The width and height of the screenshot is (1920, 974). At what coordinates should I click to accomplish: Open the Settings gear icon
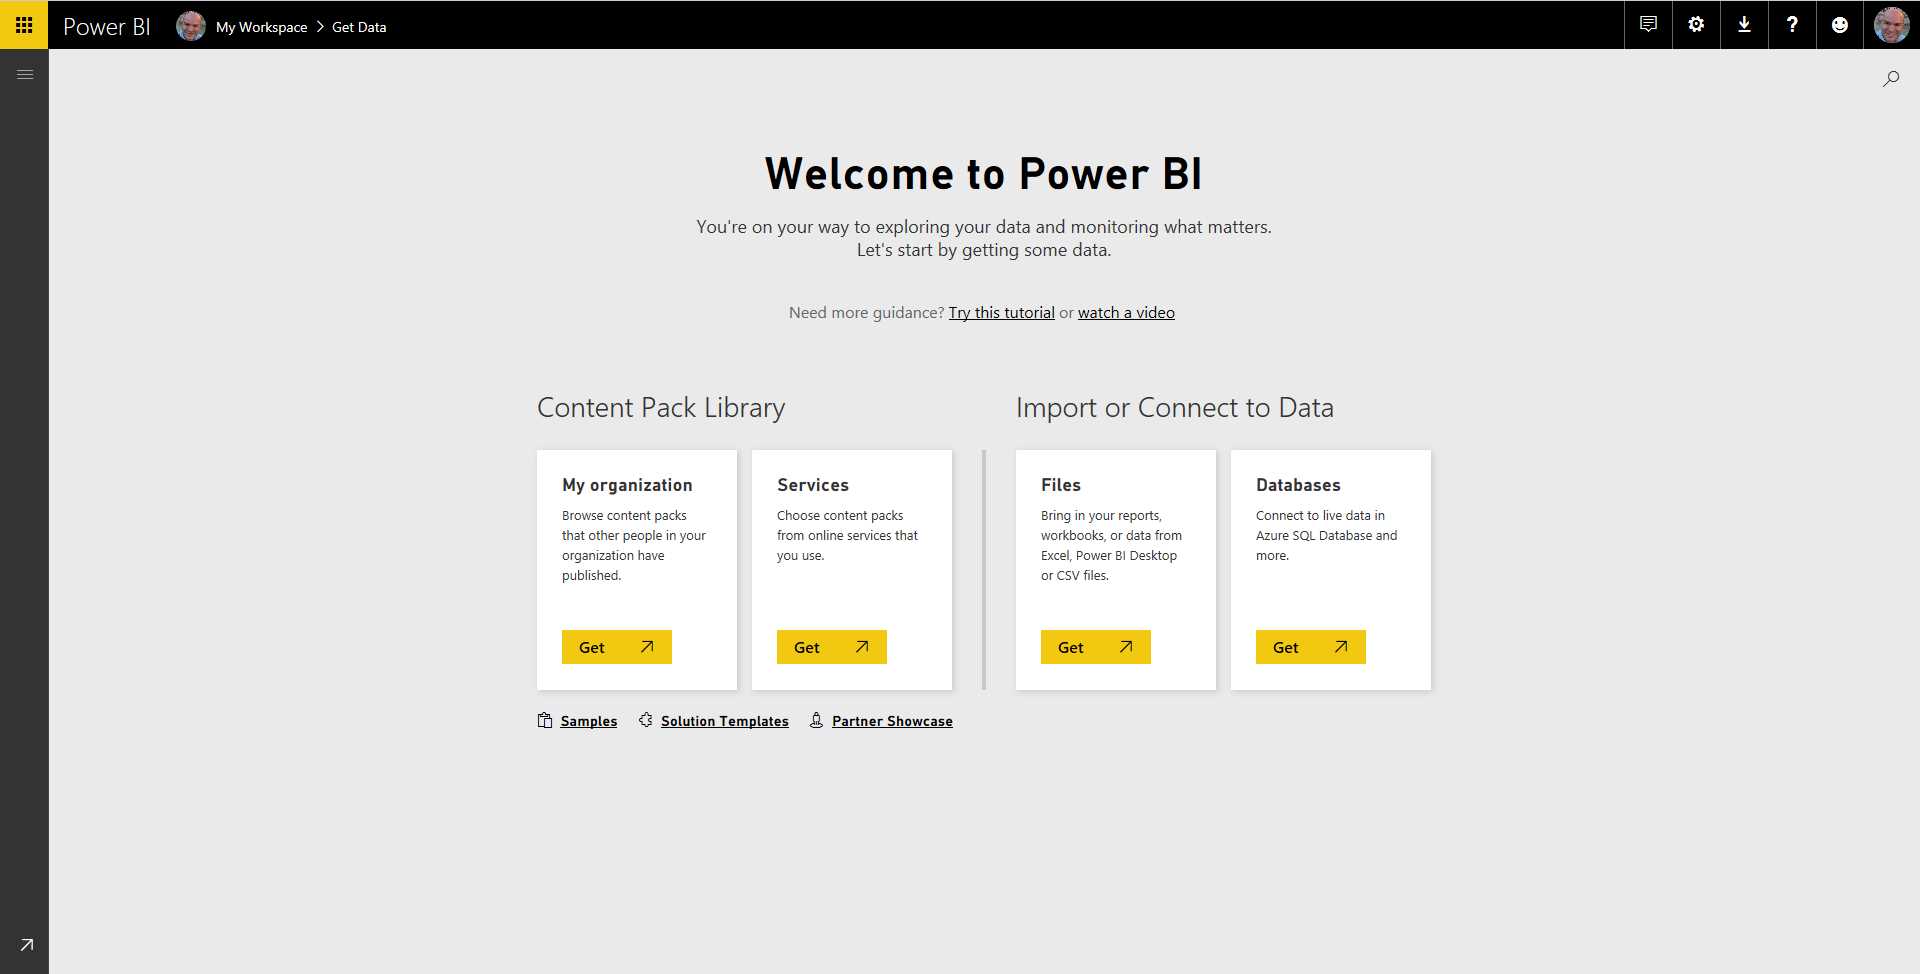(1695, 24)
